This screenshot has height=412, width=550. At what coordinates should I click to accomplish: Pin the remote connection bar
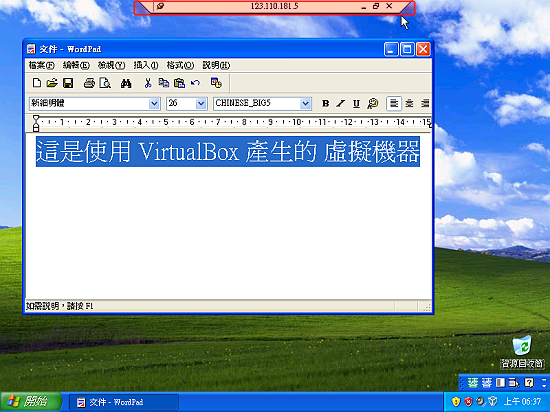160,6
